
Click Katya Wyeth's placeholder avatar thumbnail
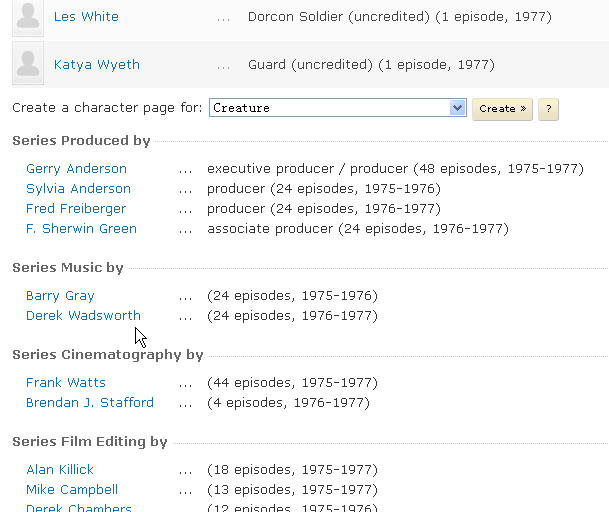(28, 63)
